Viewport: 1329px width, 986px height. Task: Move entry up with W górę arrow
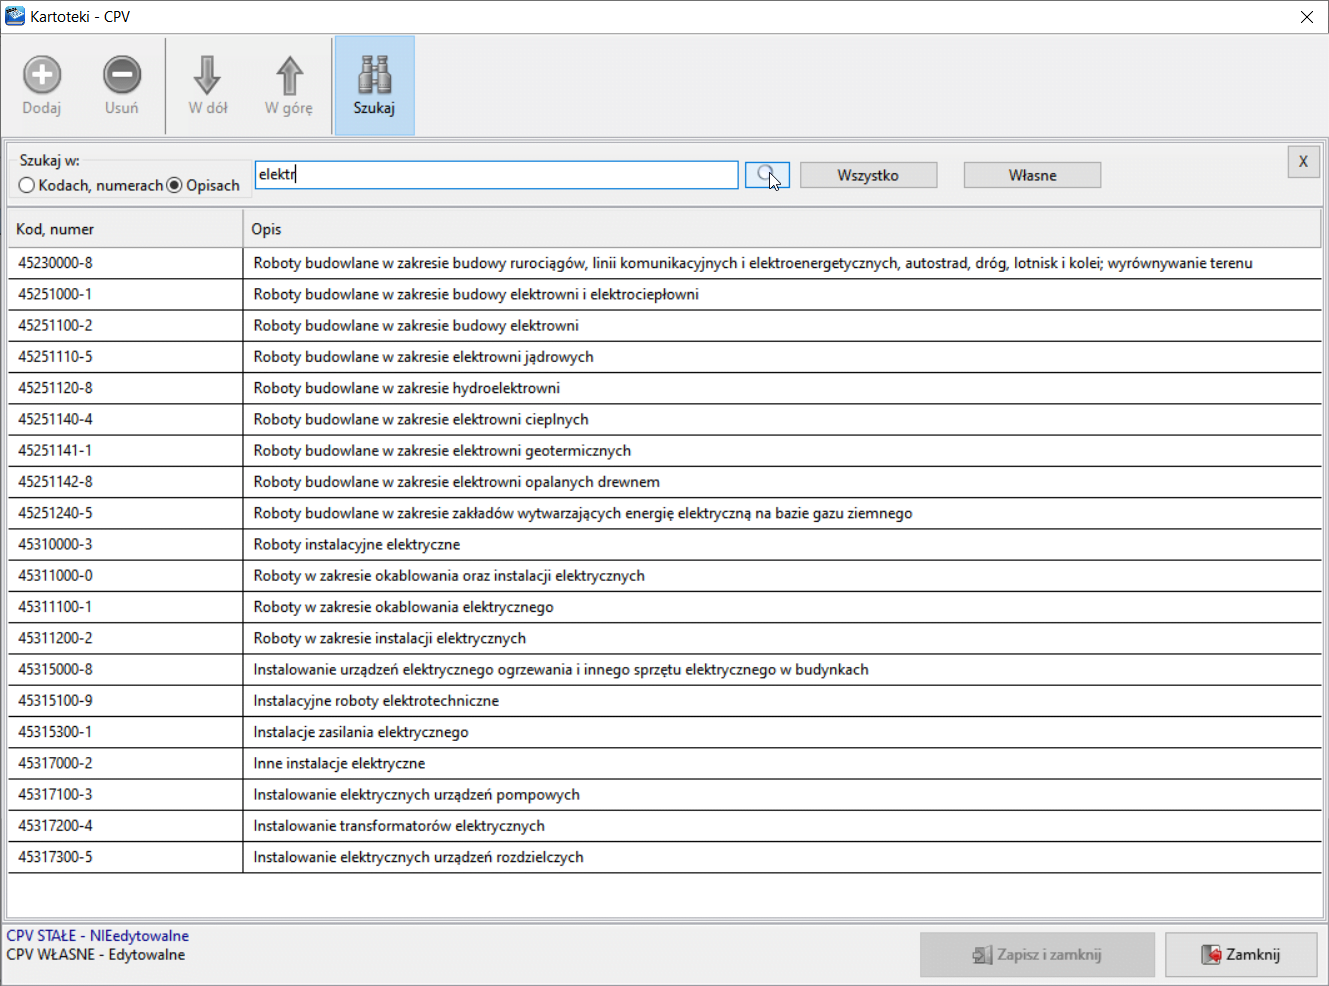pos(289,75)
